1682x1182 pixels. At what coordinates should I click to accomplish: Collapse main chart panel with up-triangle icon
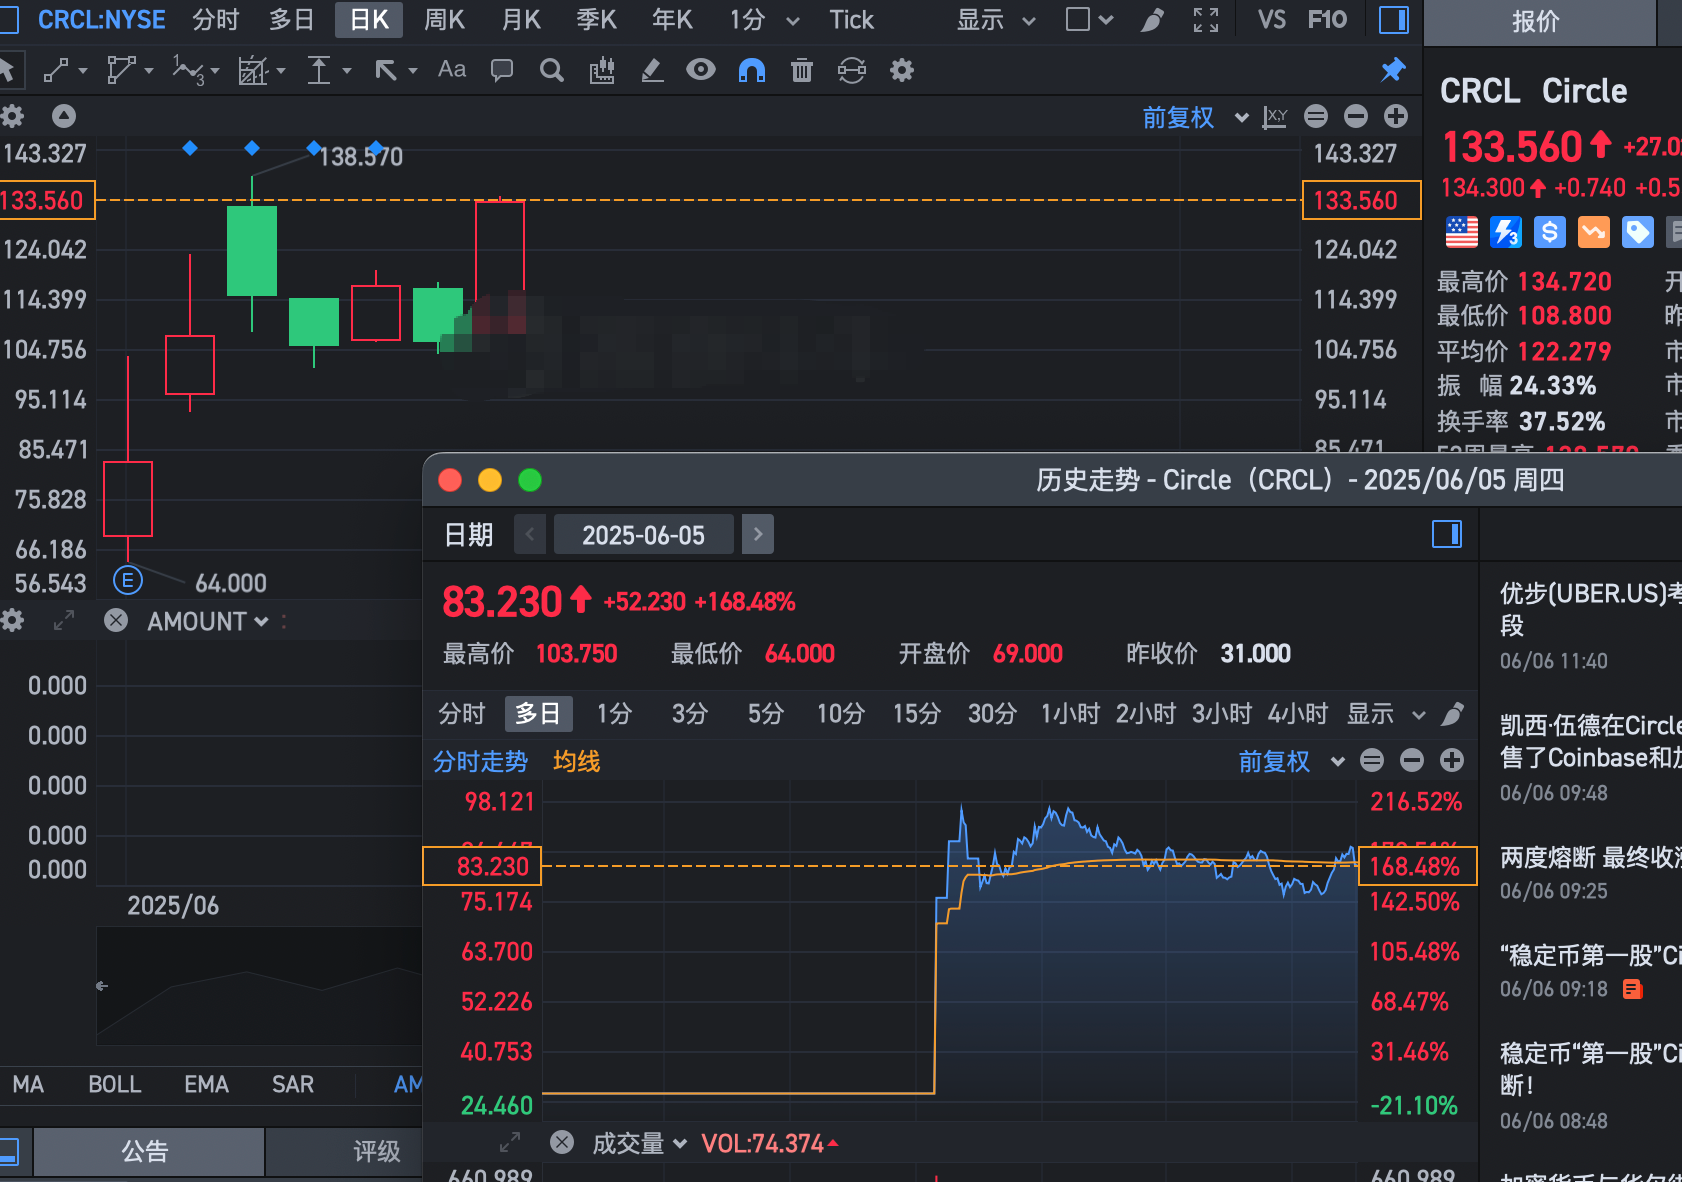tap(64, 116)
